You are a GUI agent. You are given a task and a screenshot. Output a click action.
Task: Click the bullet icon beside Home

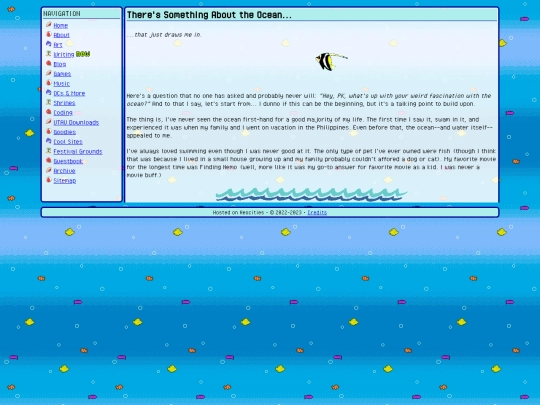[49, 25]
